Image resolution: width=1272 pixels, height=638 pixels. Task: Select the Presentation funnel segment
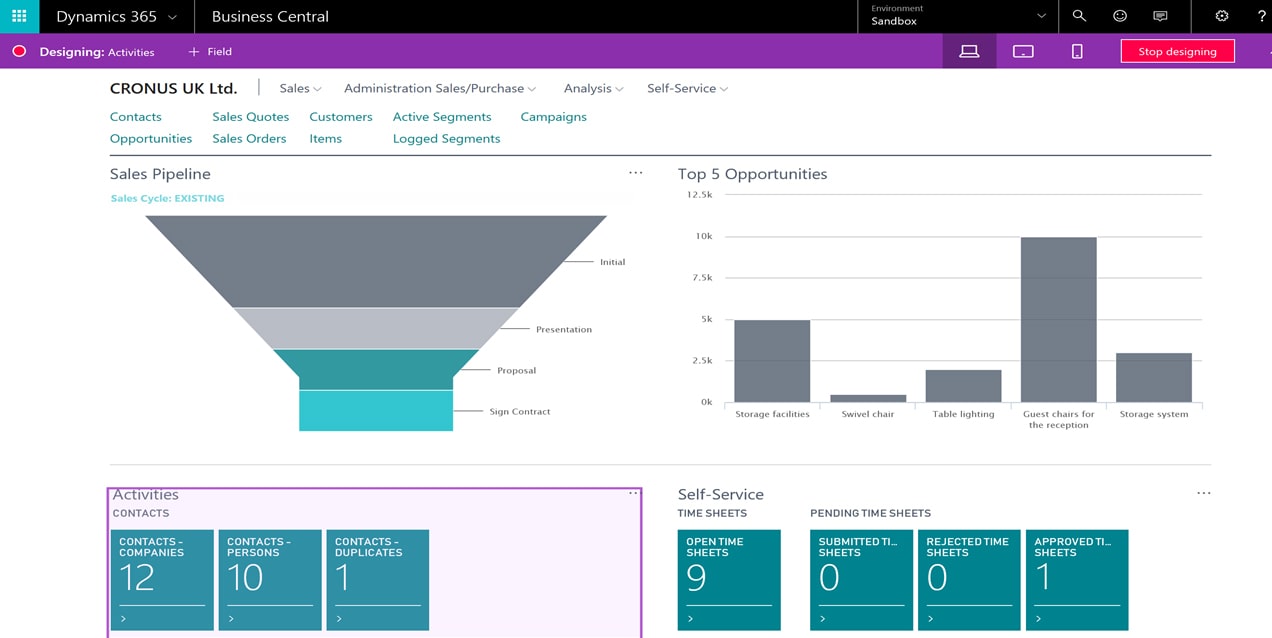[x=376, y=328]
